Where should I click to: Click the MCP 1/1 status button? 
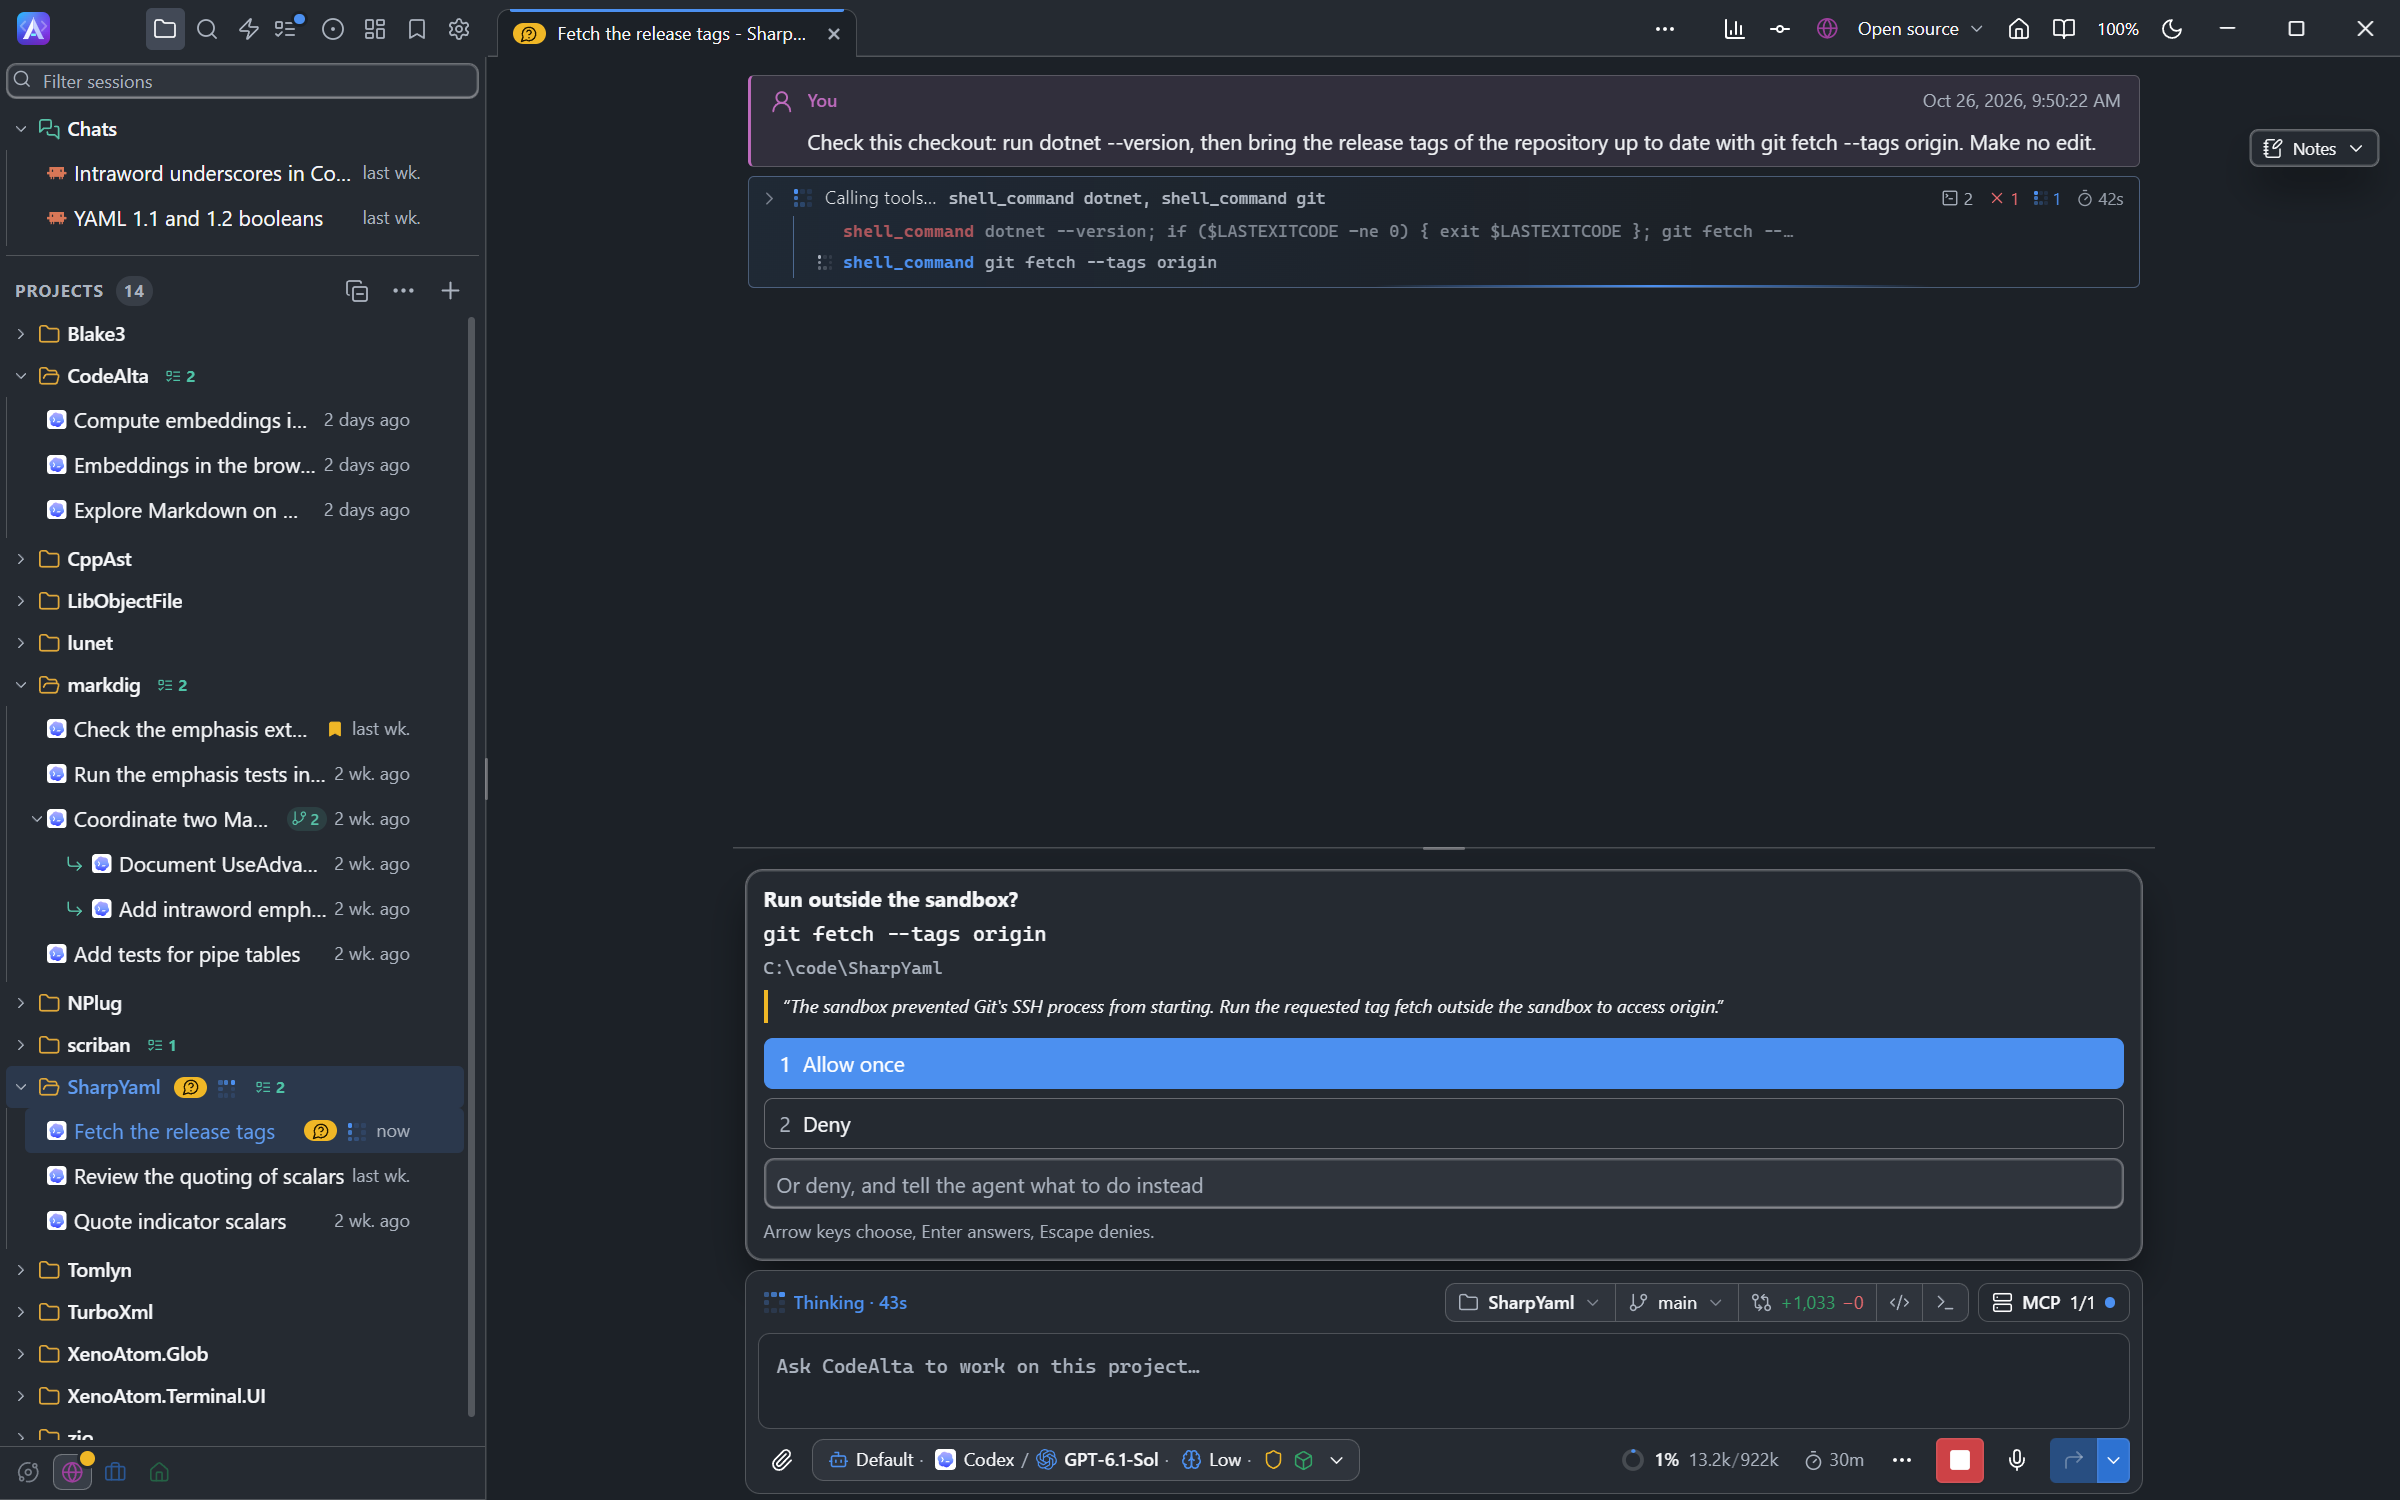[x=2053, y=1302]
